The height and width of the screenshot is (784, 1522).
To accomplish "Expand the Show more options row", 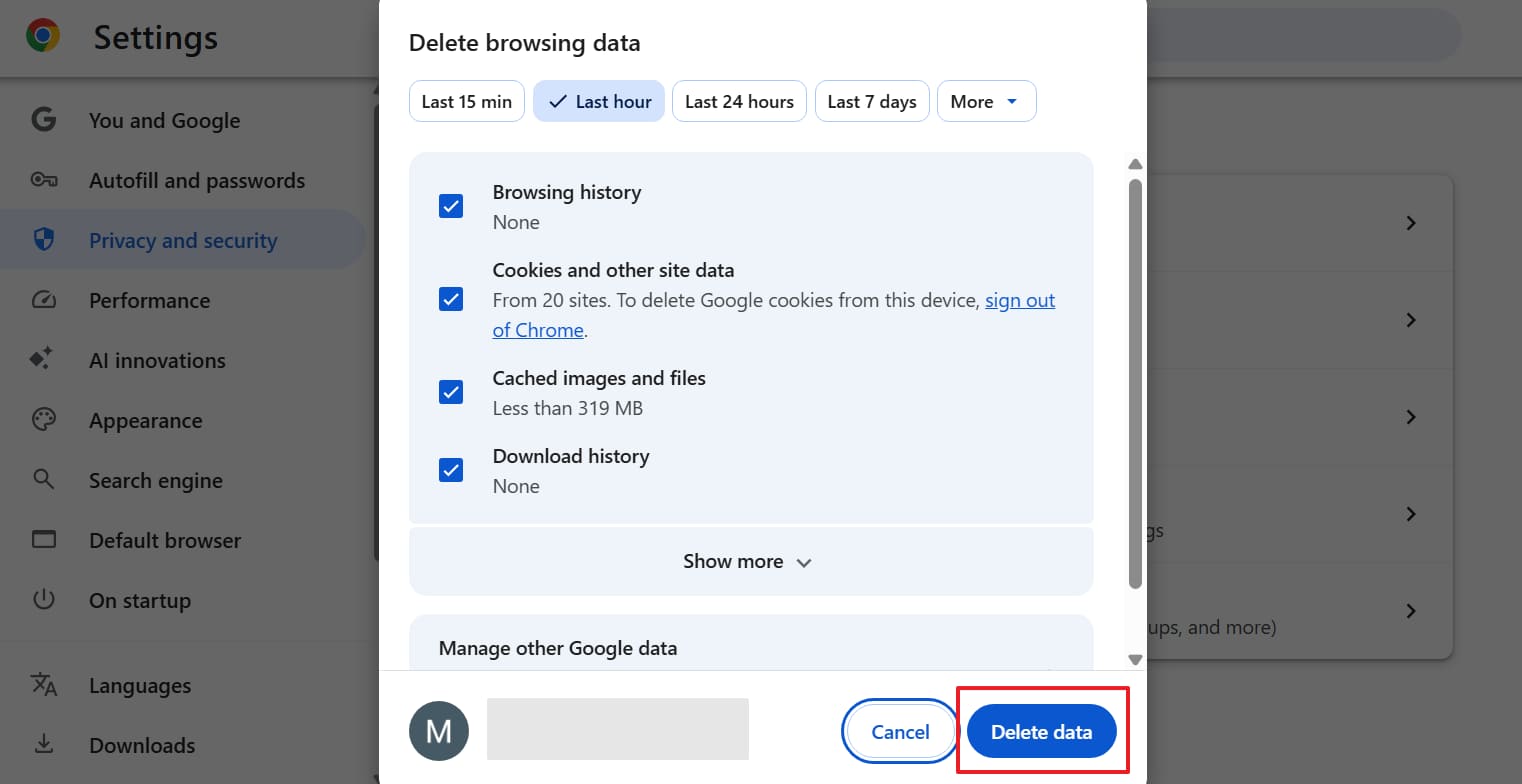I will (750, 561).
